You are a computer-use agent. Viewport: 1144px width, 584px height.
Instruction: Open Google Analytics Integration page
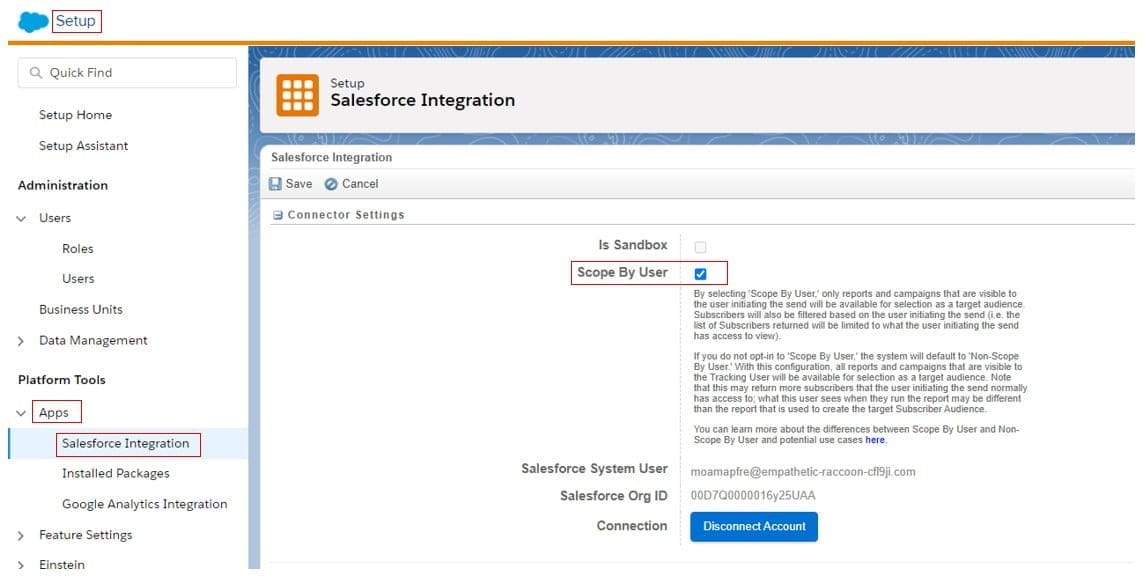(x=144, y=504)
